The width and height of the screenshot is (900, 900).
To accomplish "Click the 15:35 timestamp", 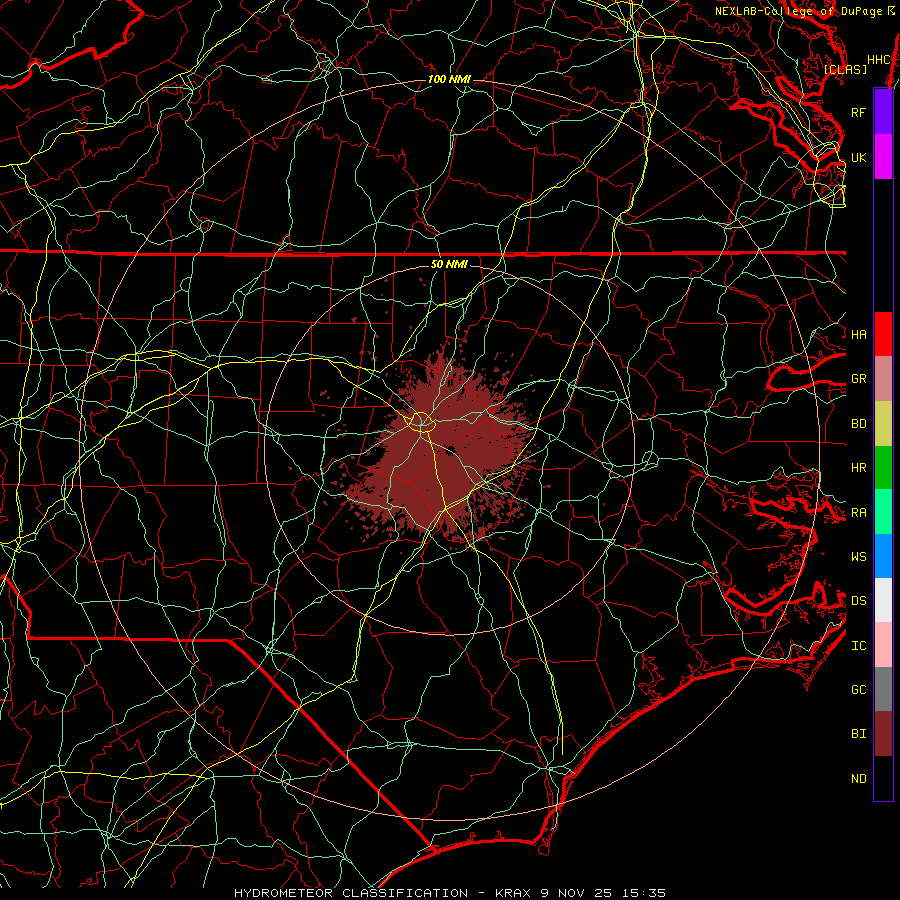I will pos(644,893).
